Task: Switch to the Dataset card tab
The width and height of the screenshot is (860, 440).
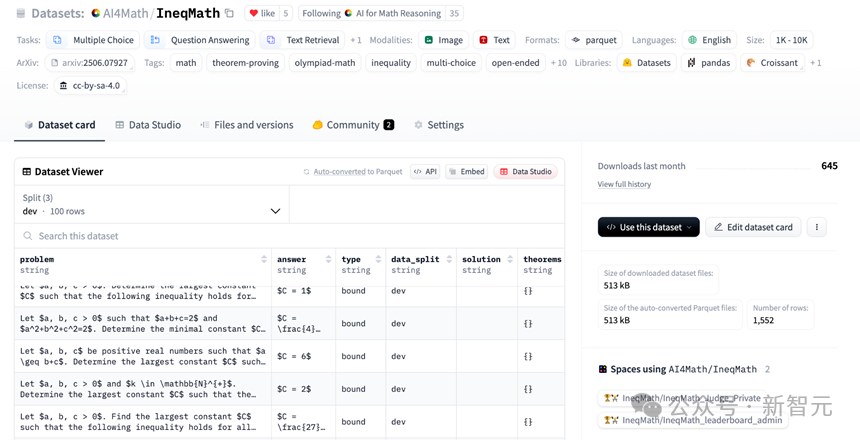Action: (x=60, y=125)
